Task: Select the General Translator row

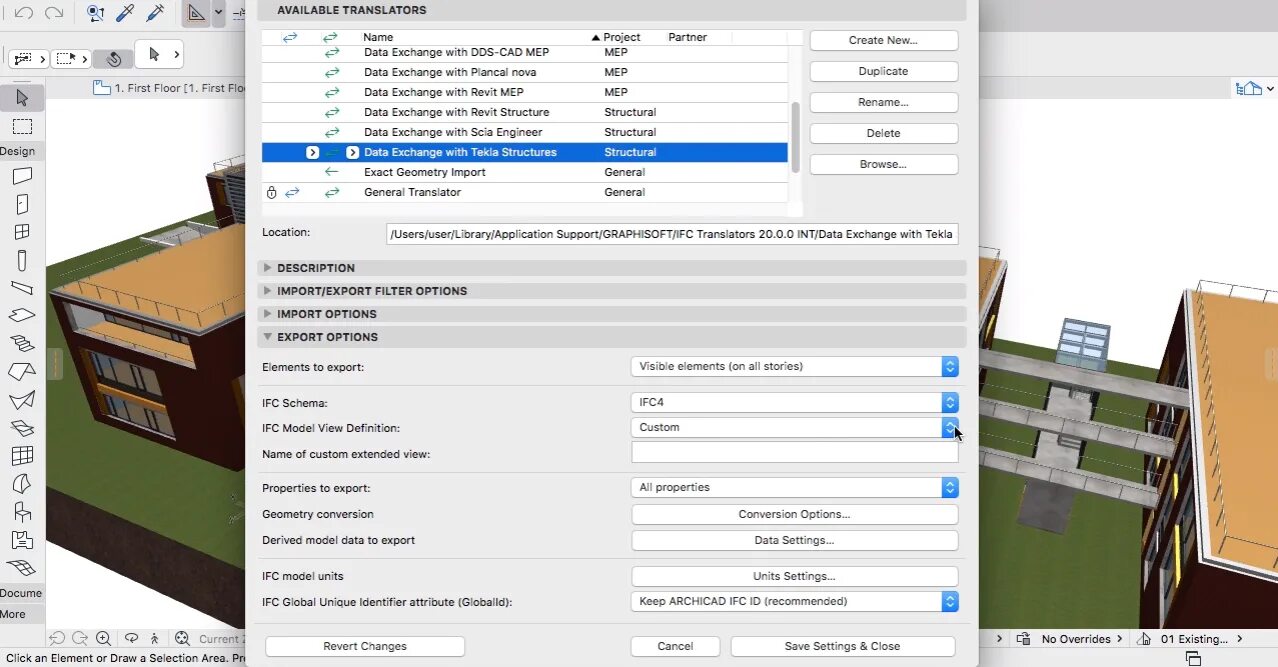Action: pos(524,192)
